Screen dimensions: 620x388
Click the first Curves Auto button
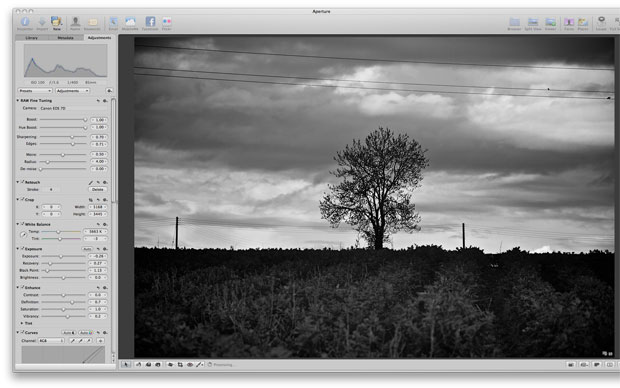(x=69, y=333)
